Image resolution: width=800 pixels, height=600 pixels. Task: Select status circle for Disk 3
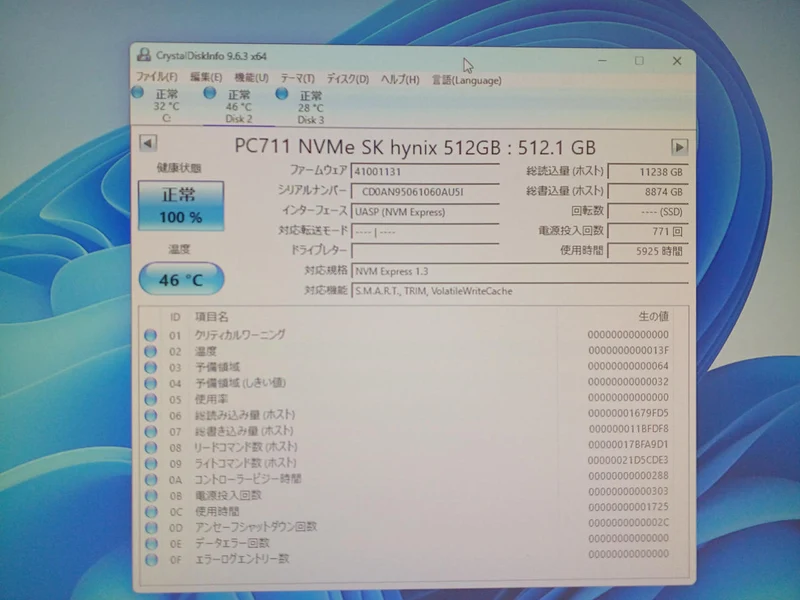(x=282, y=93)
